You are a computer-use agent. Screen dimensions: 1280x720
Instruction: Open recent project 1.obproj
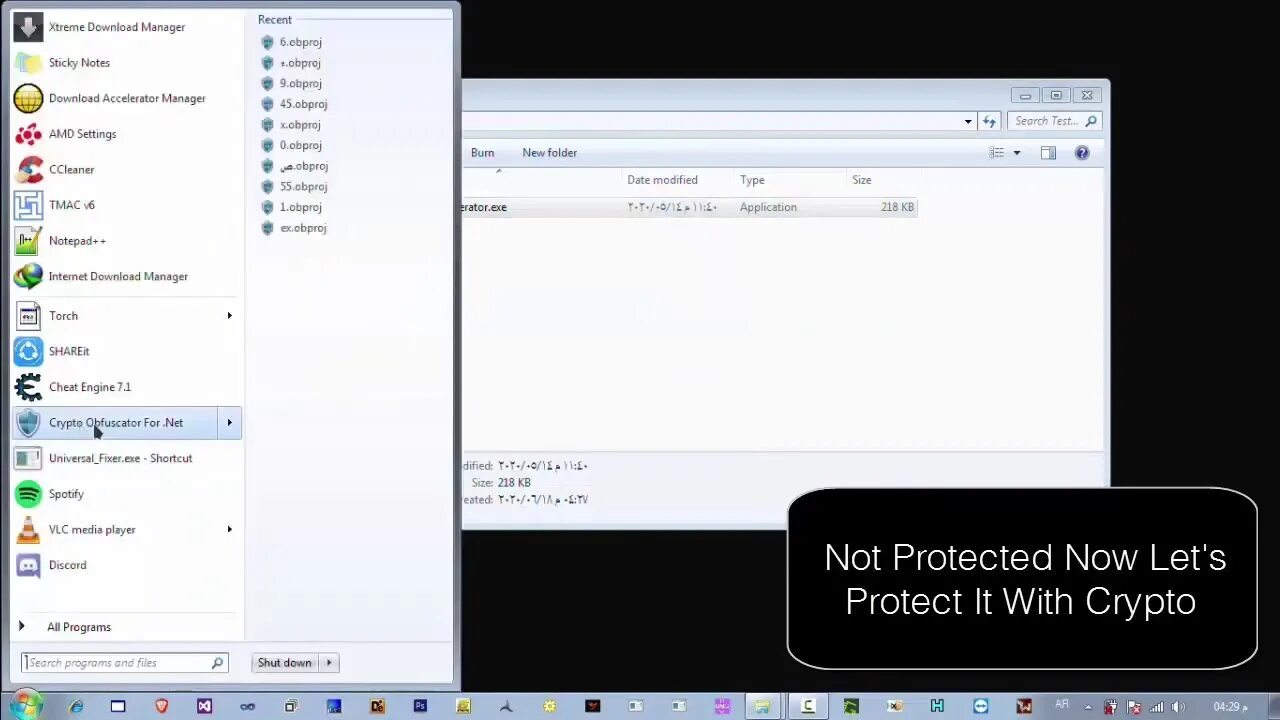pyautogui.click(x=300, y=207)
